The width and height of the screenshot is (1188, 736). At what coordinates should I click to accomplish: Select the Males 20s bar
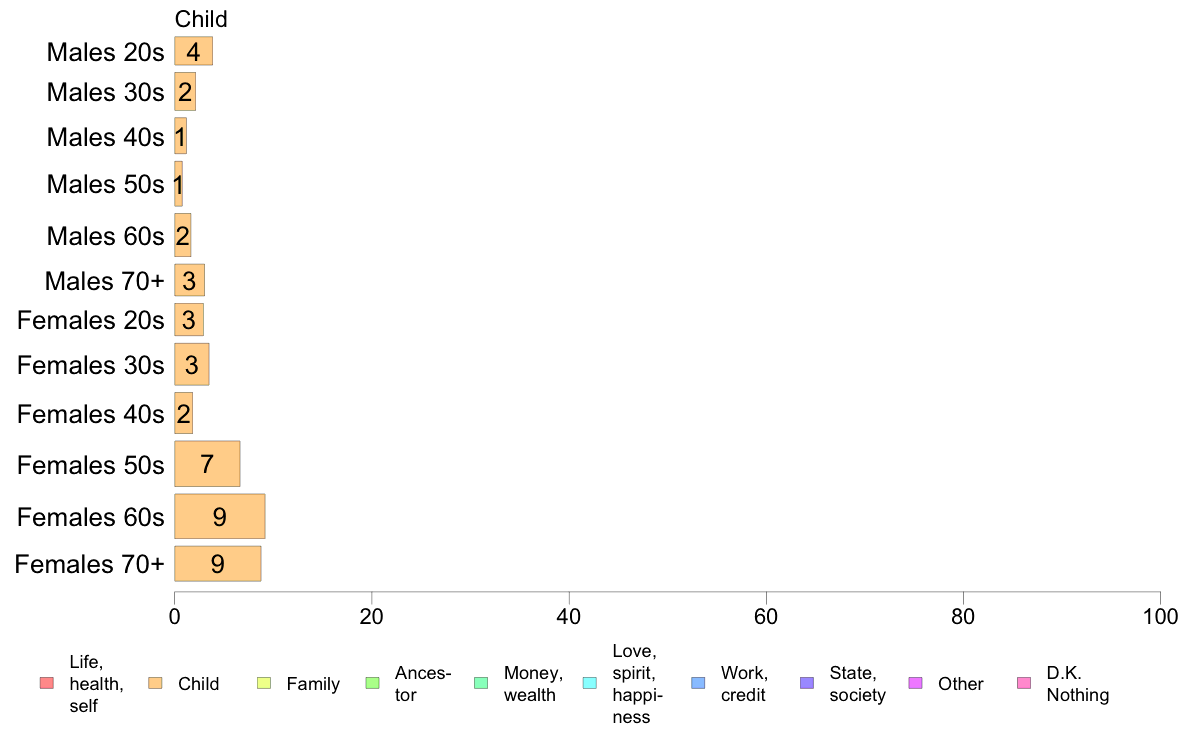[193, 52]
